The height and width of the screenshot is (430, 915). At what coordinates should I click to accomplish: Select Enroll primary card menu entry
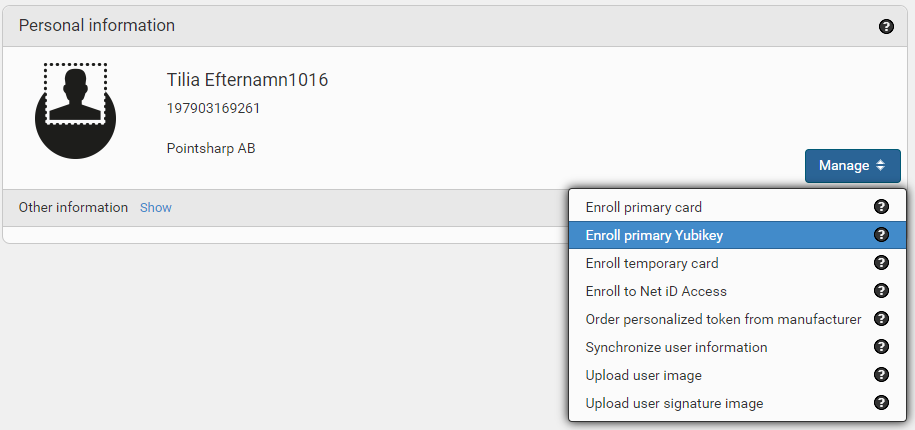[737, 207]
